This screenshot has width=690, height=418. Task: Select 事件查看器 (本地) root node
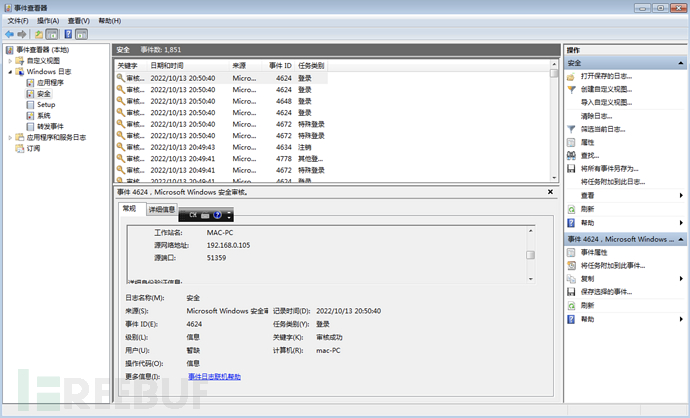tap(43, 50)
